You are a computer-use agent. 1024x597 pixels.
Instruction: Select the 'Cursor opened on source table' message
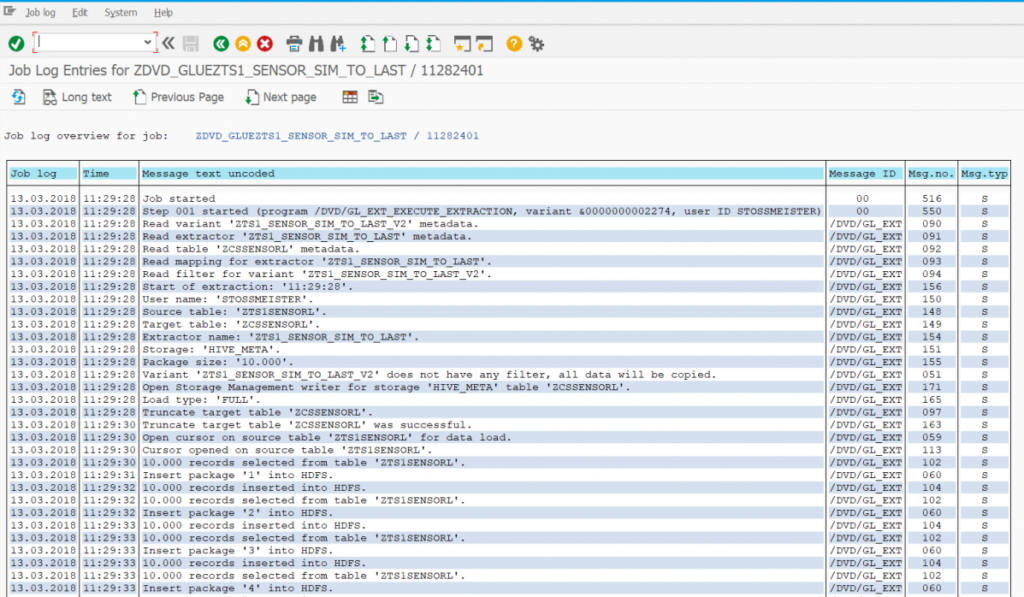coord(287,450)
